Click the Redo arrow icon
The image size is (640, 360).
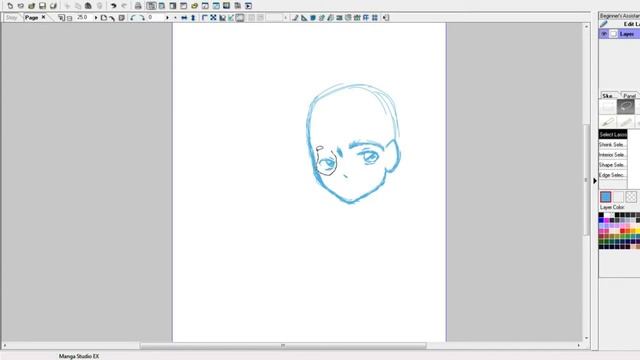coord(124,6)
